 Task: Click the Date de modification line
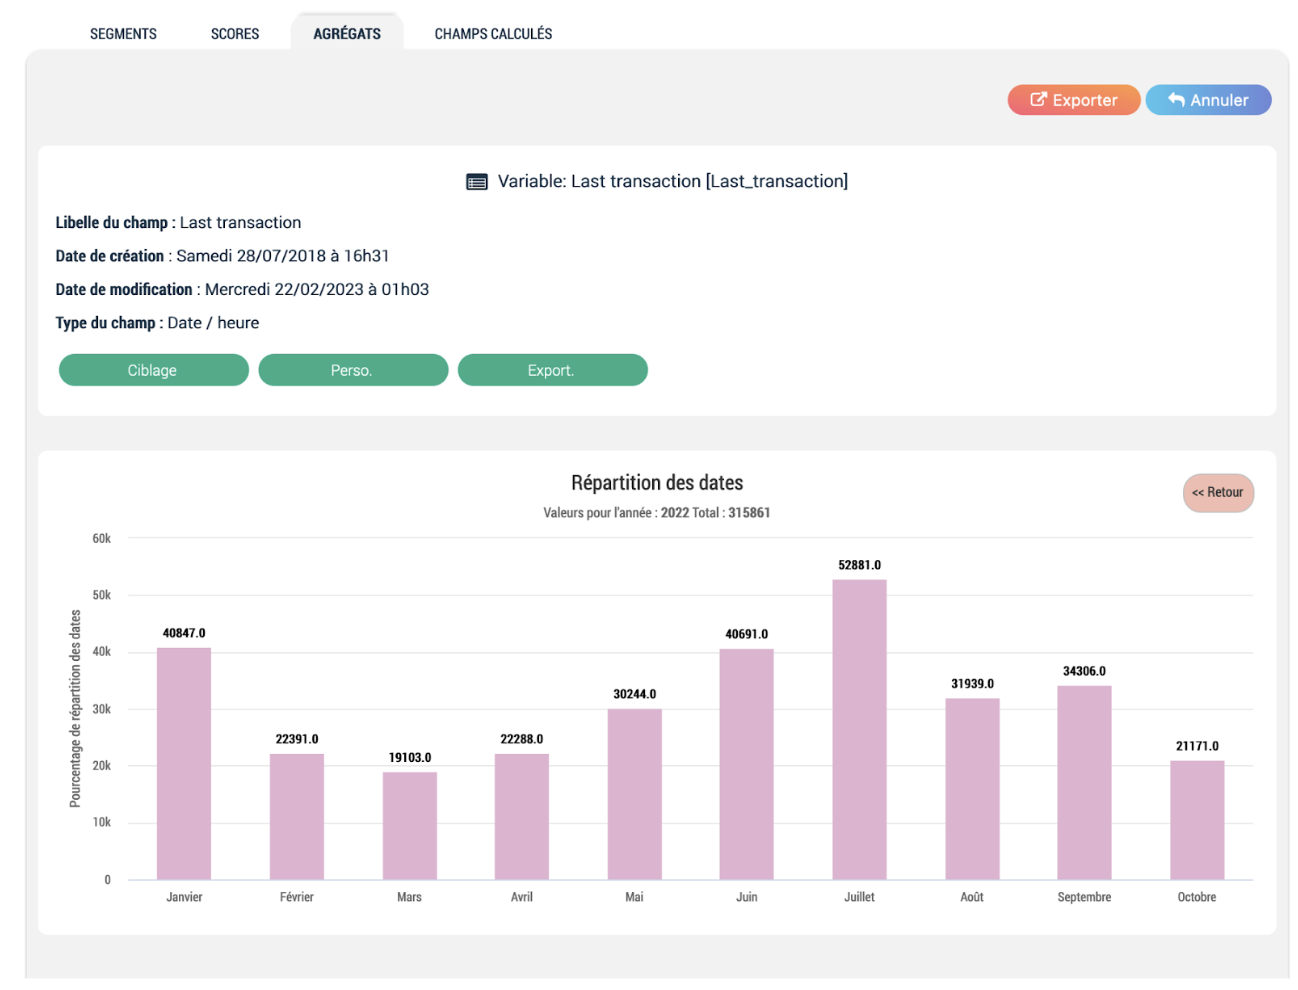click(242, 290)
